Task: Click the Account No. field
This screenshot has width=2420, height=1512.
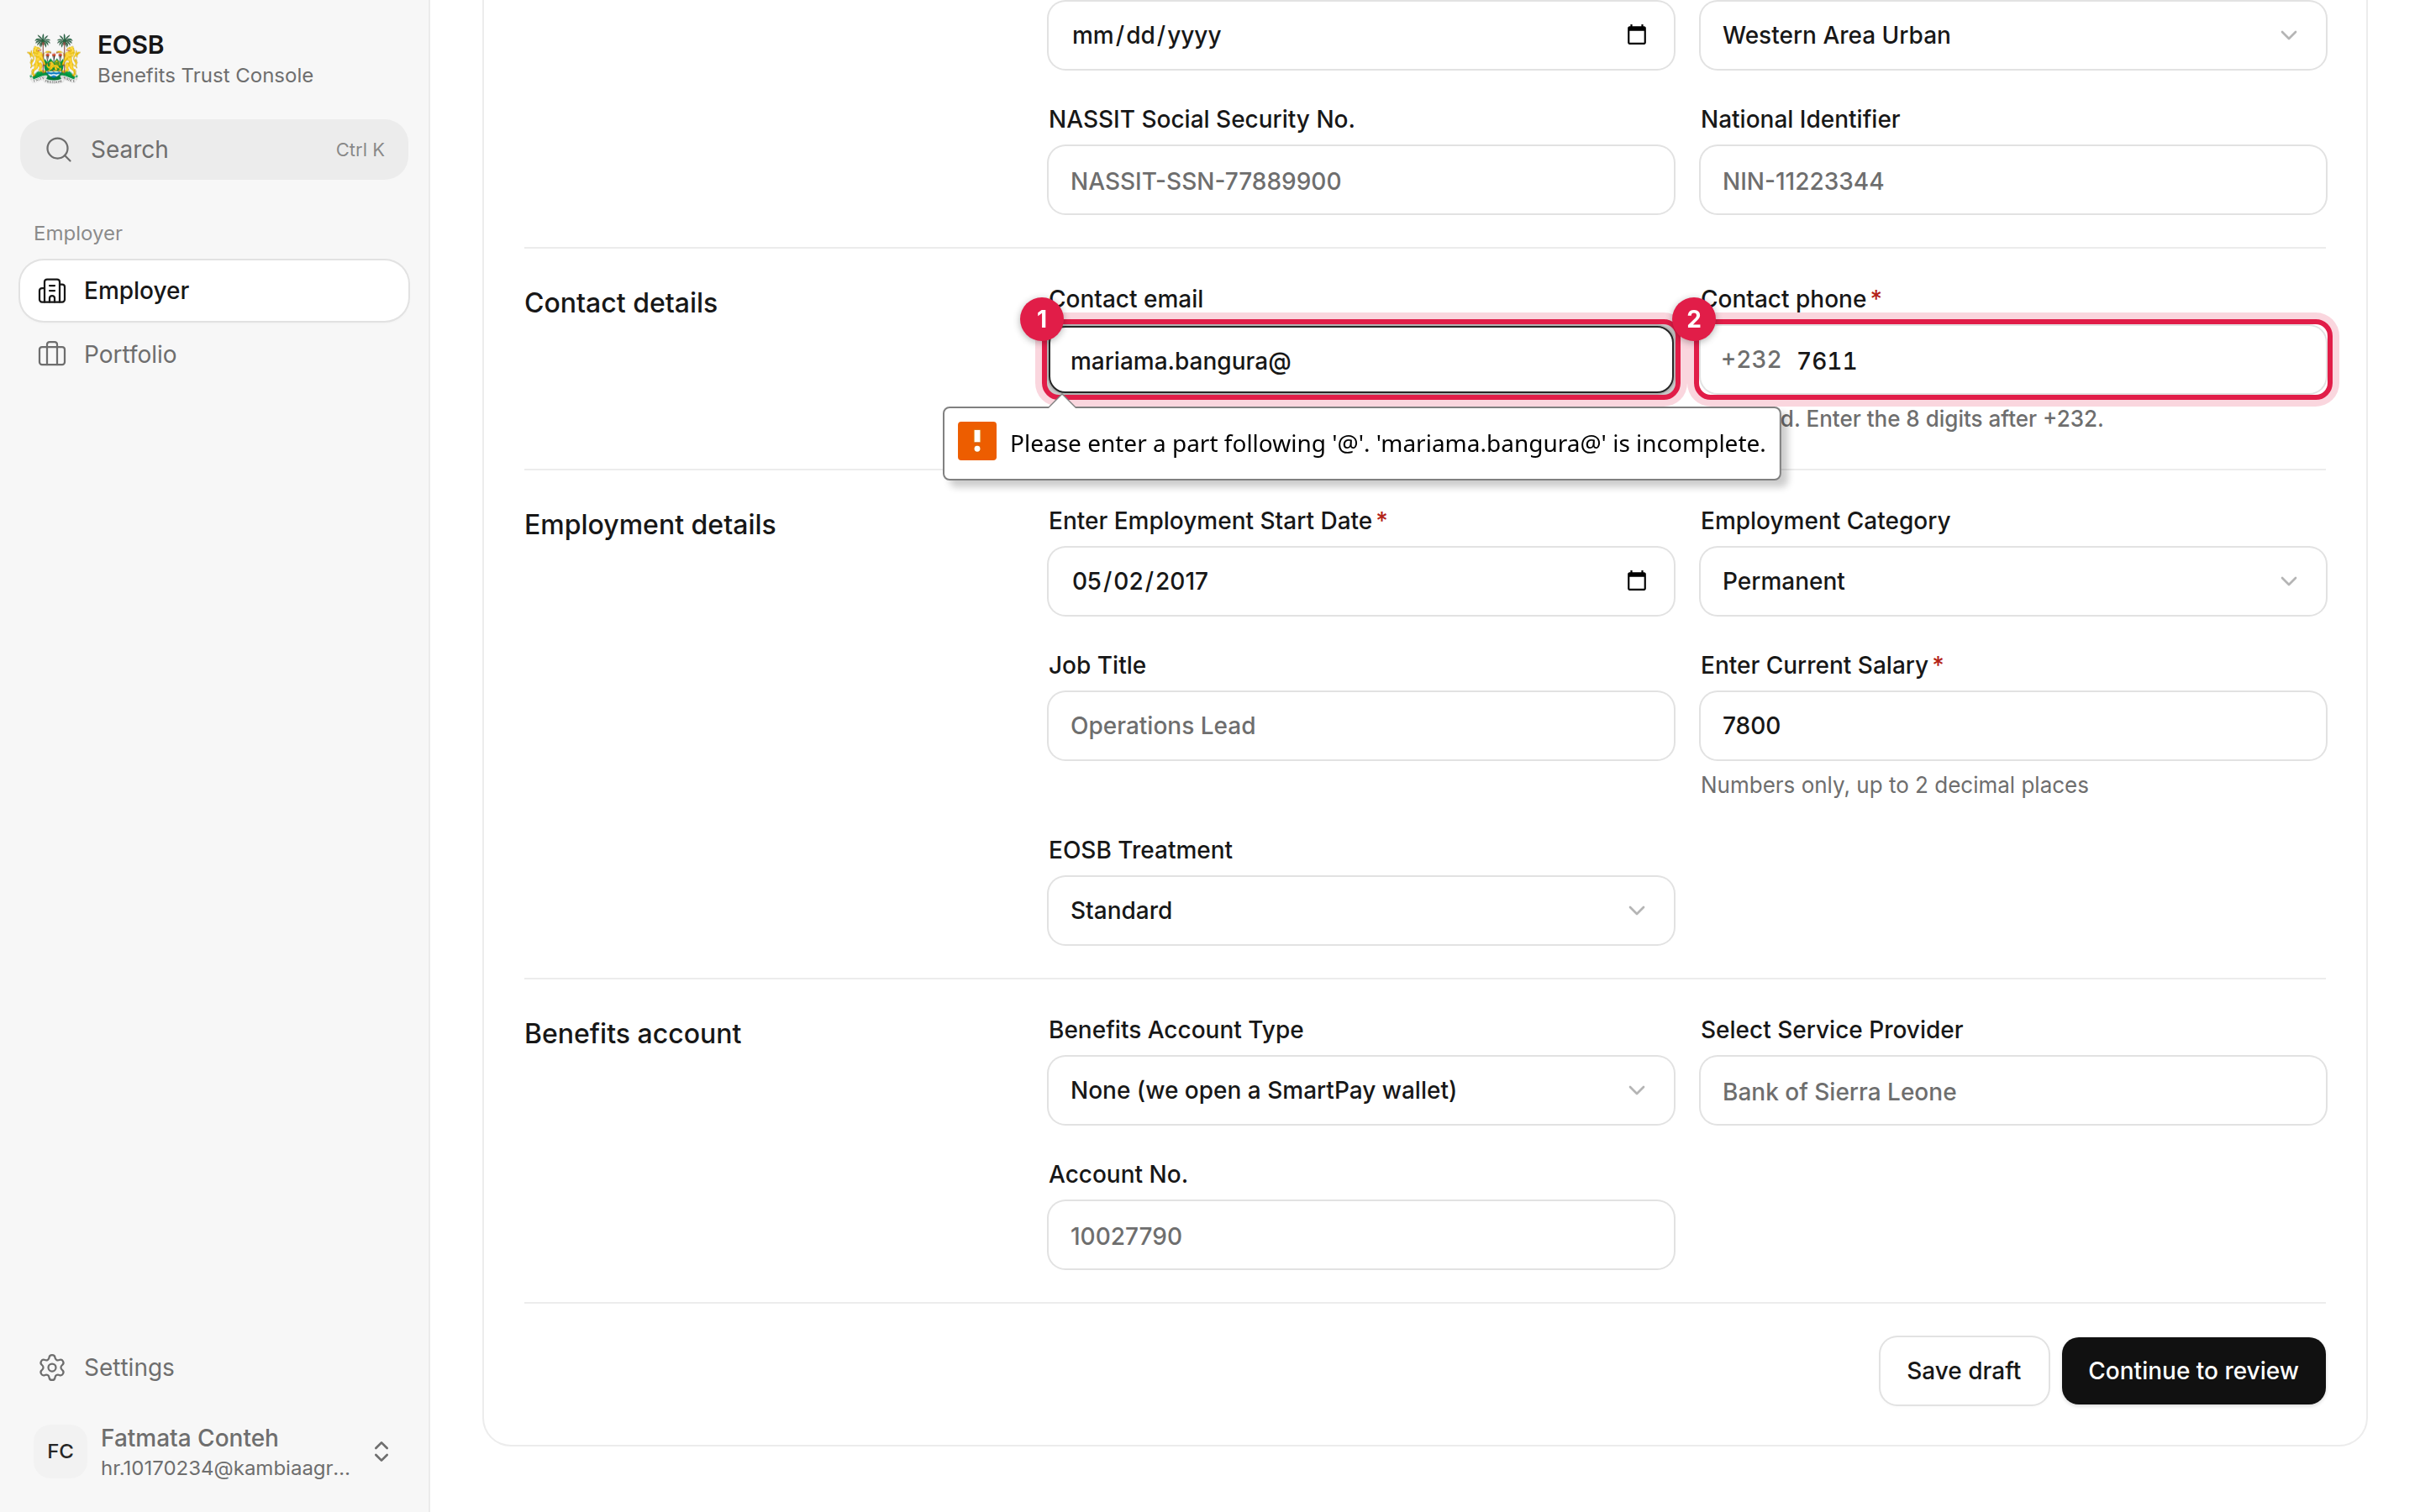Action: tap(1360, 1235)
